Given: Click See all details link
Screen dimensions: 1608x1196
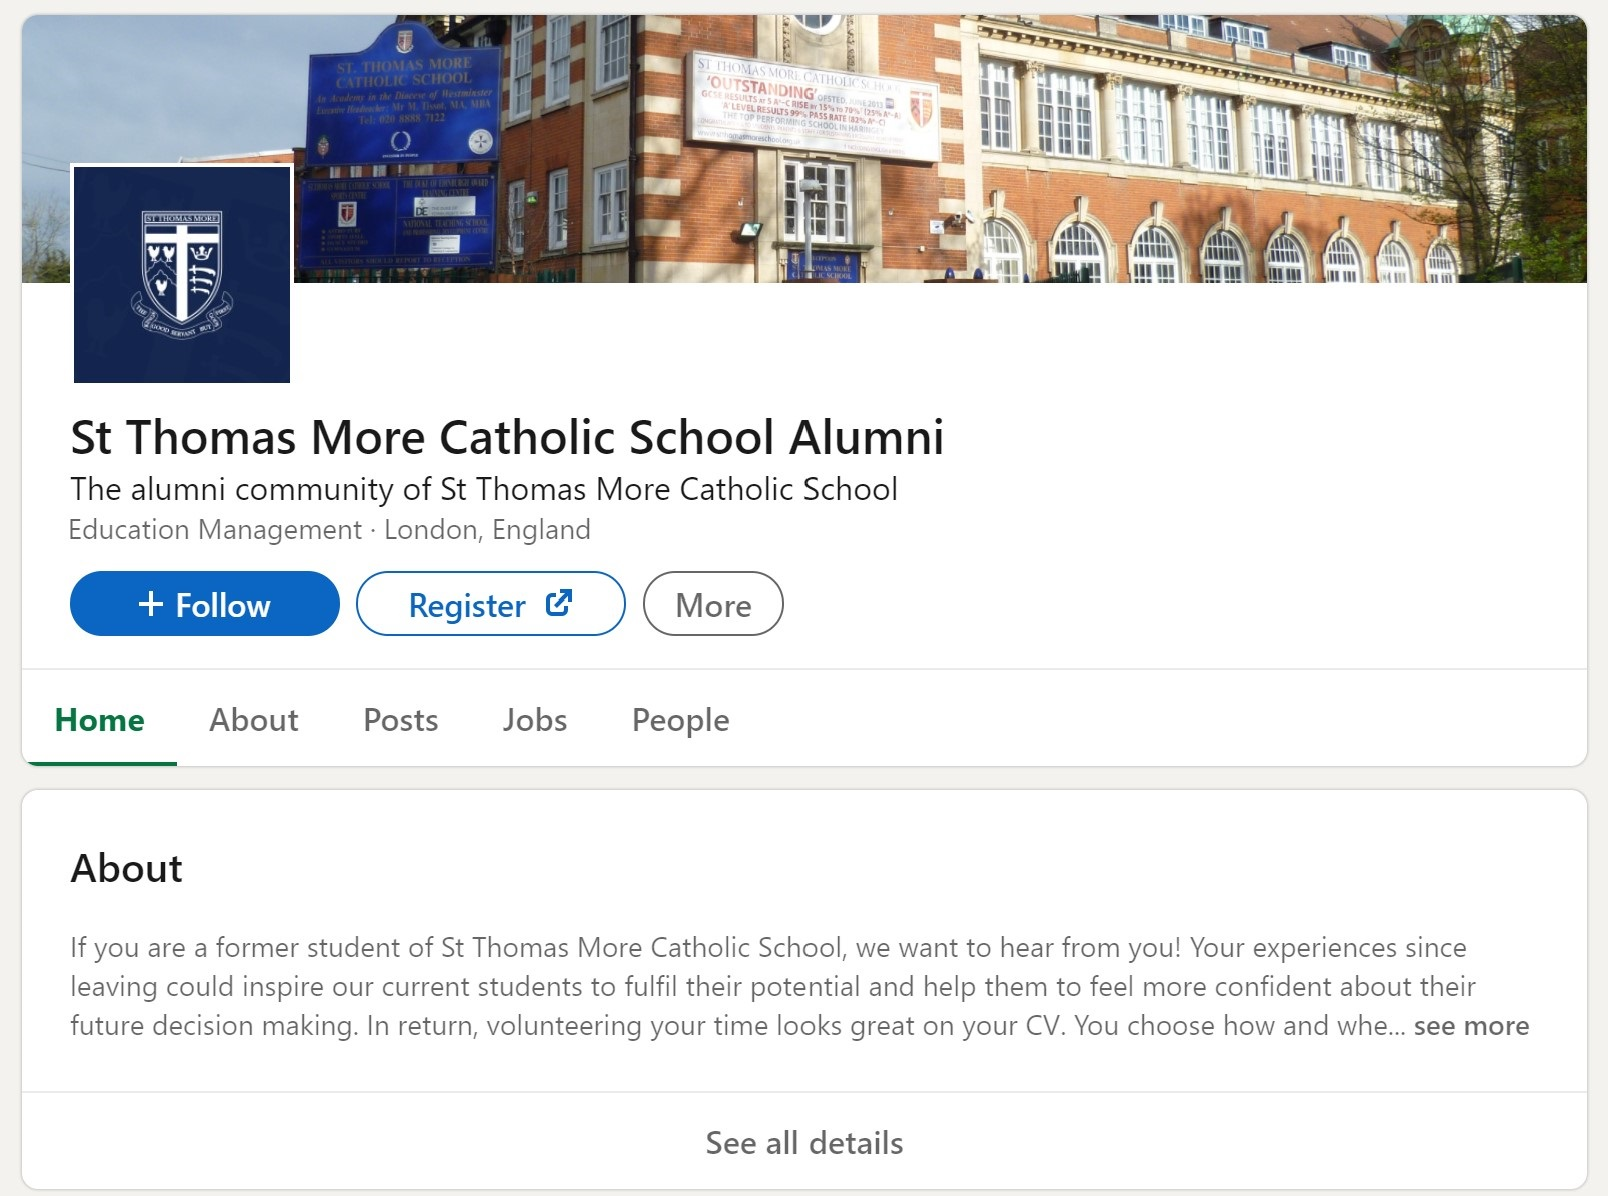Looking at the screenshot, I should (804, 1143).
